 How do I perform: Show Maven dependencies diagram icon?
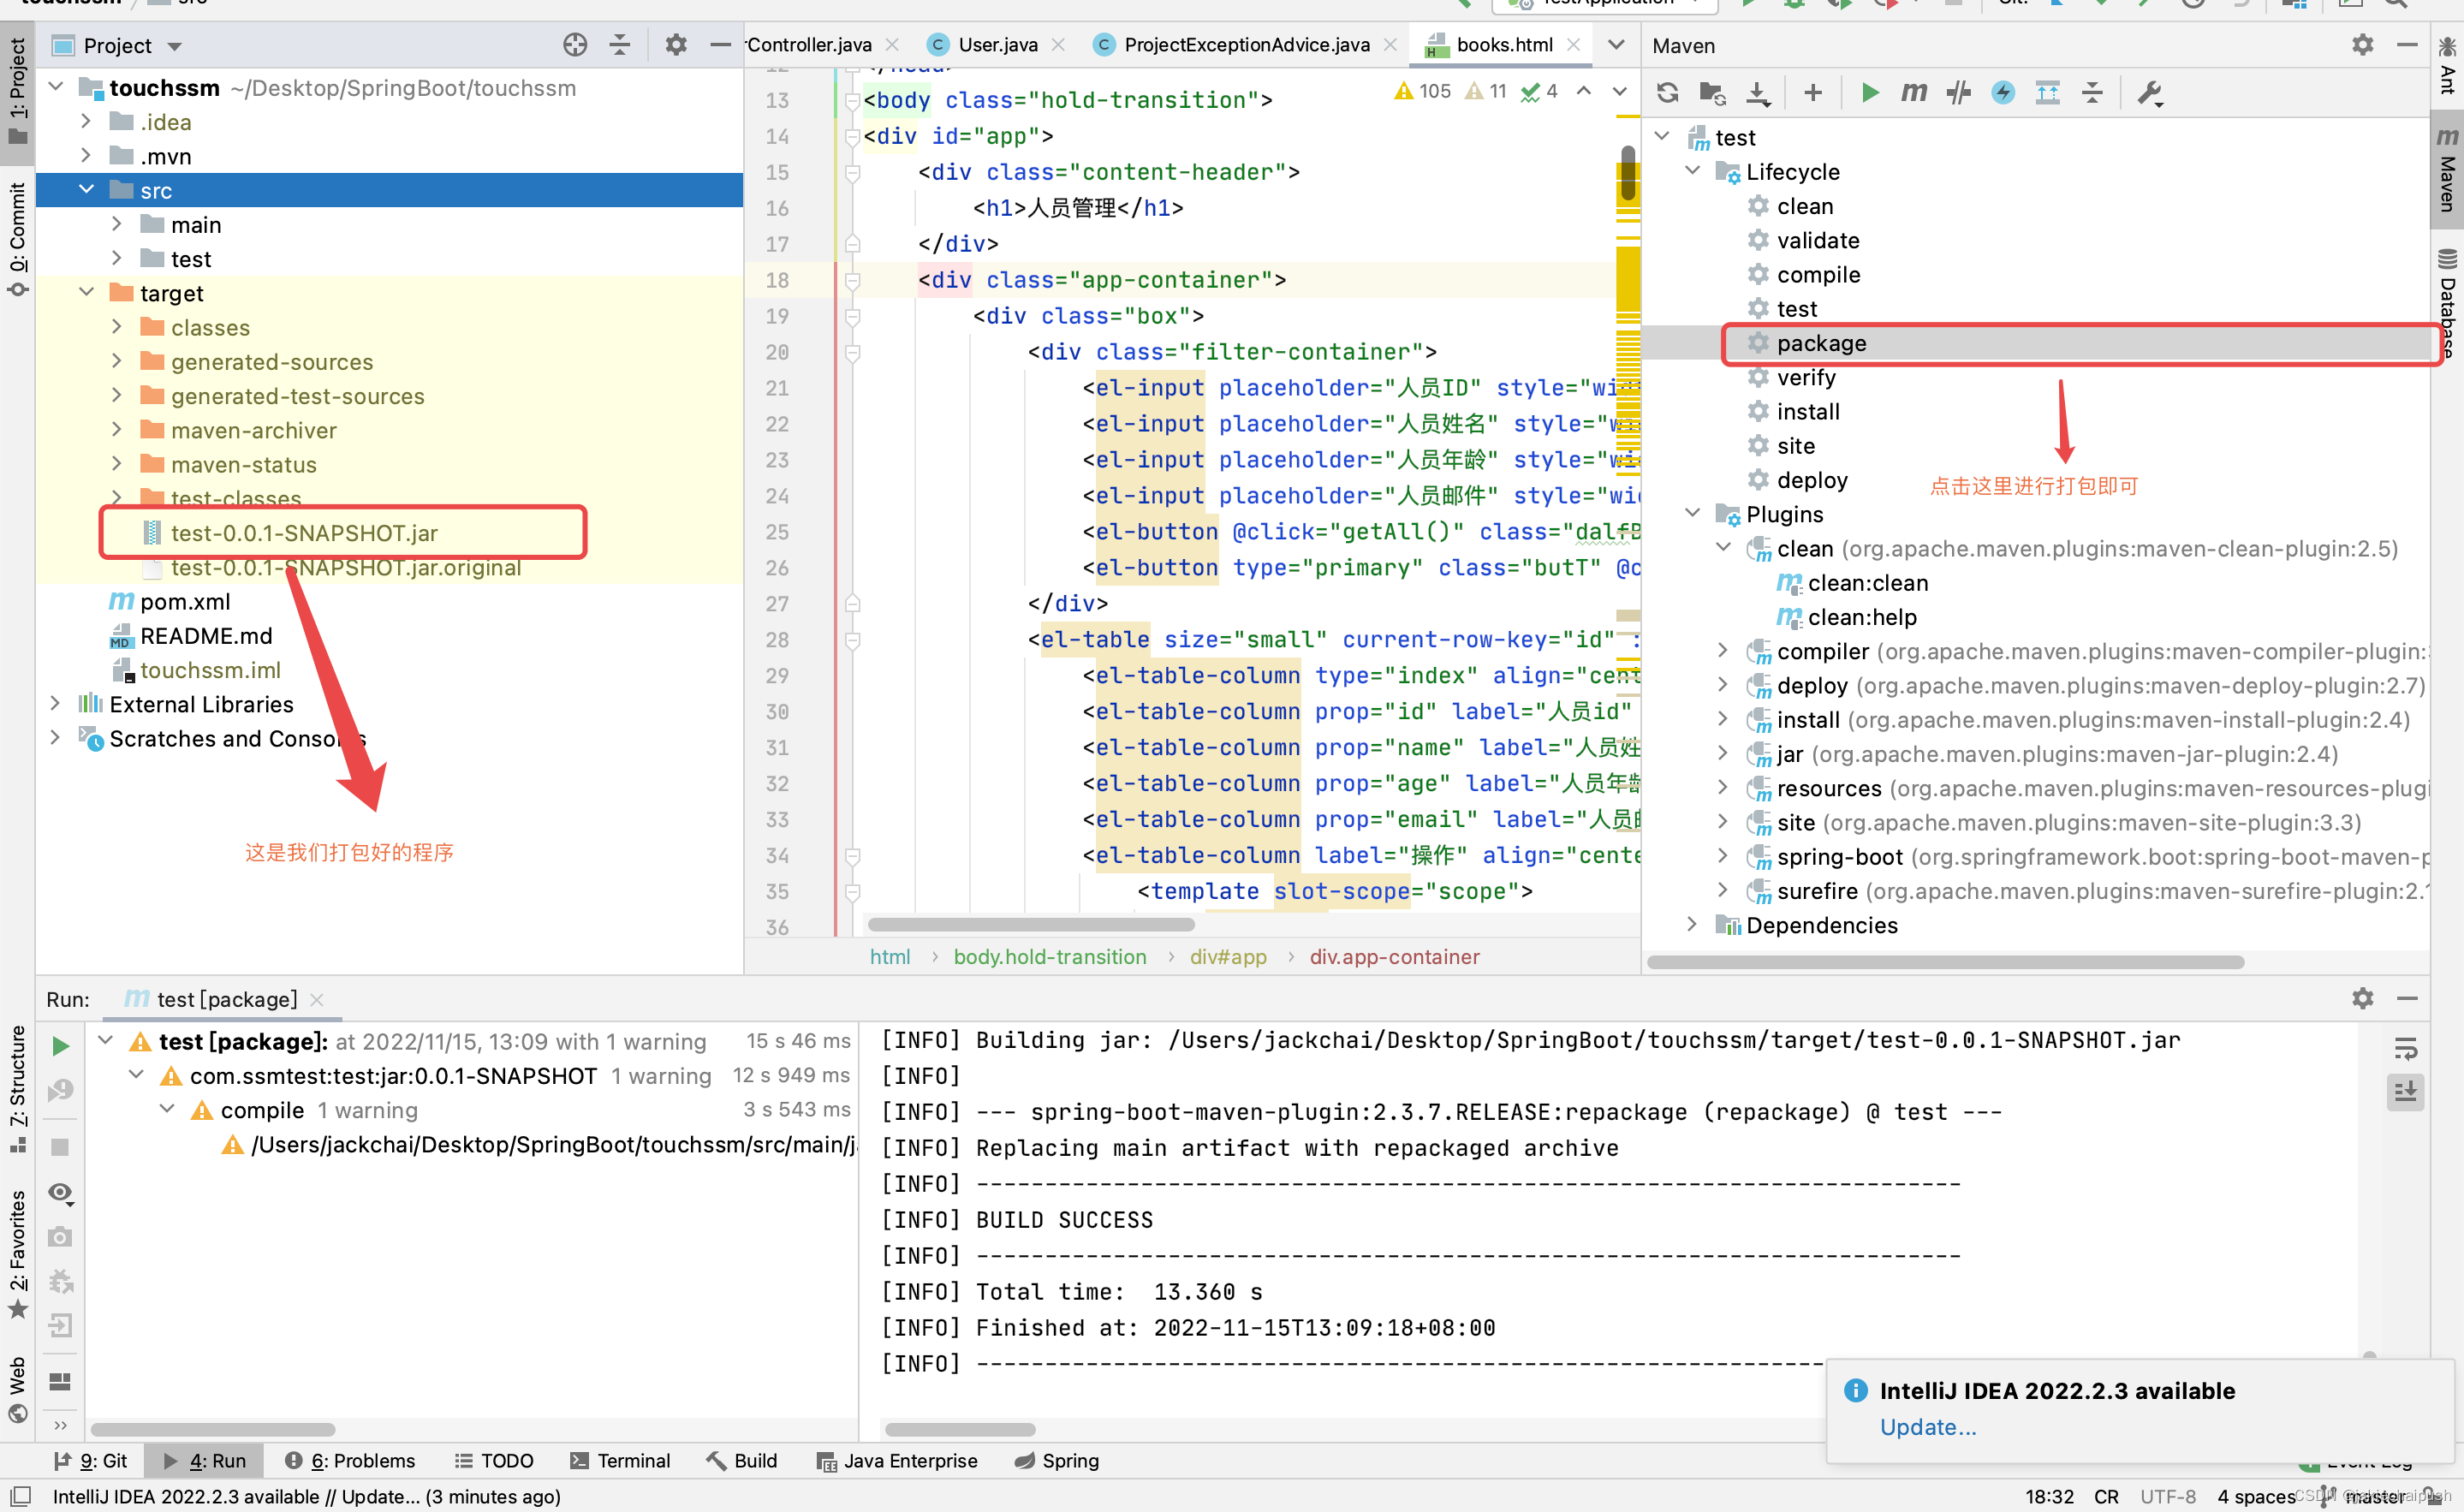point(2047,93)
